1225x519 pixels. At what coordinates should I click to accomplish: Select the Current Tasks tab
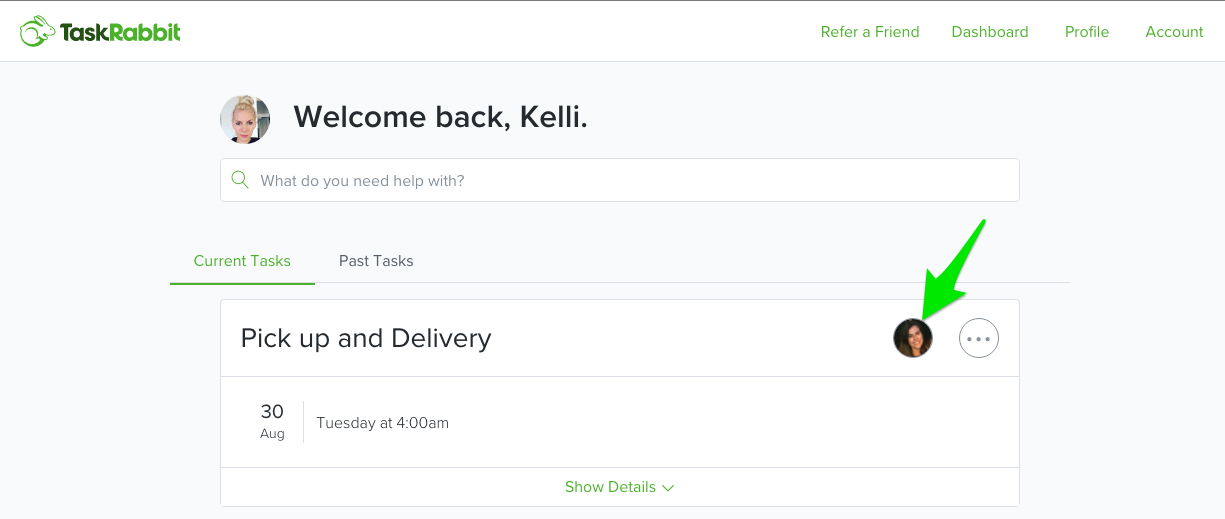(242, 261)
